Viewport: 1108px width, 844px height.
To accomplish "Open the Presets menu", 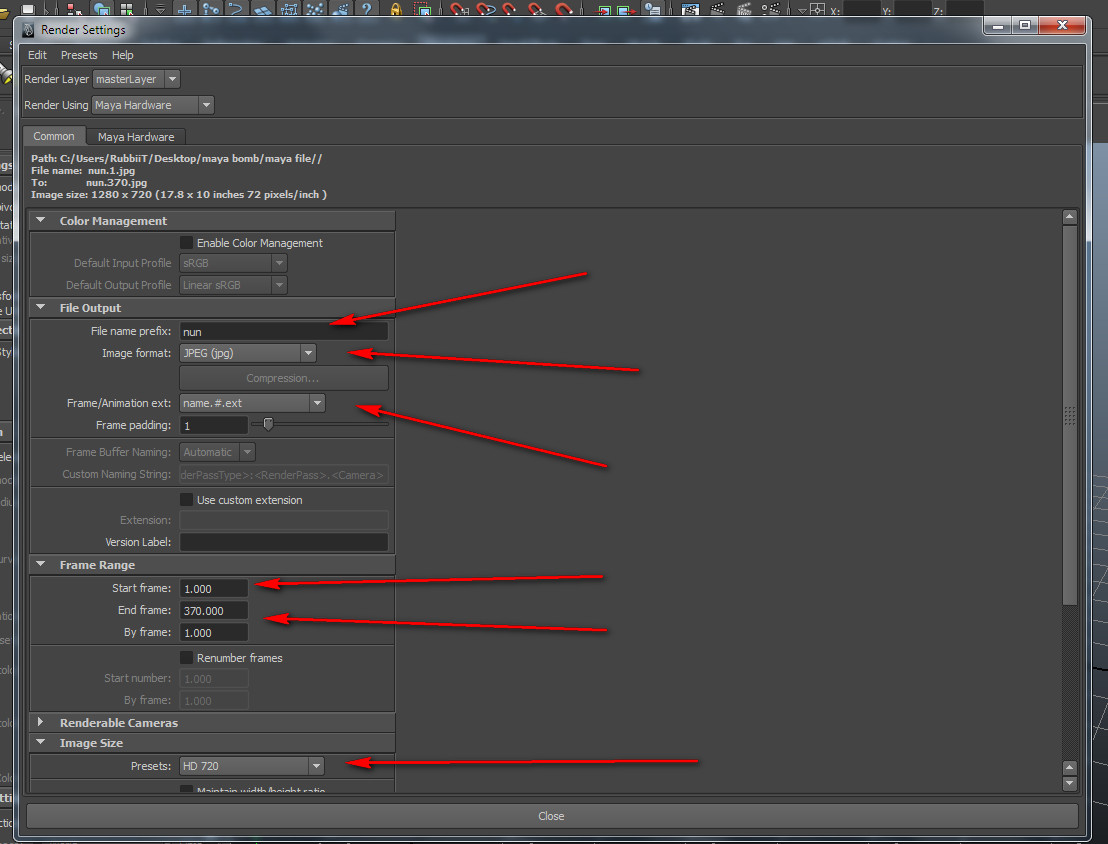I will click(x=79, y=55).
